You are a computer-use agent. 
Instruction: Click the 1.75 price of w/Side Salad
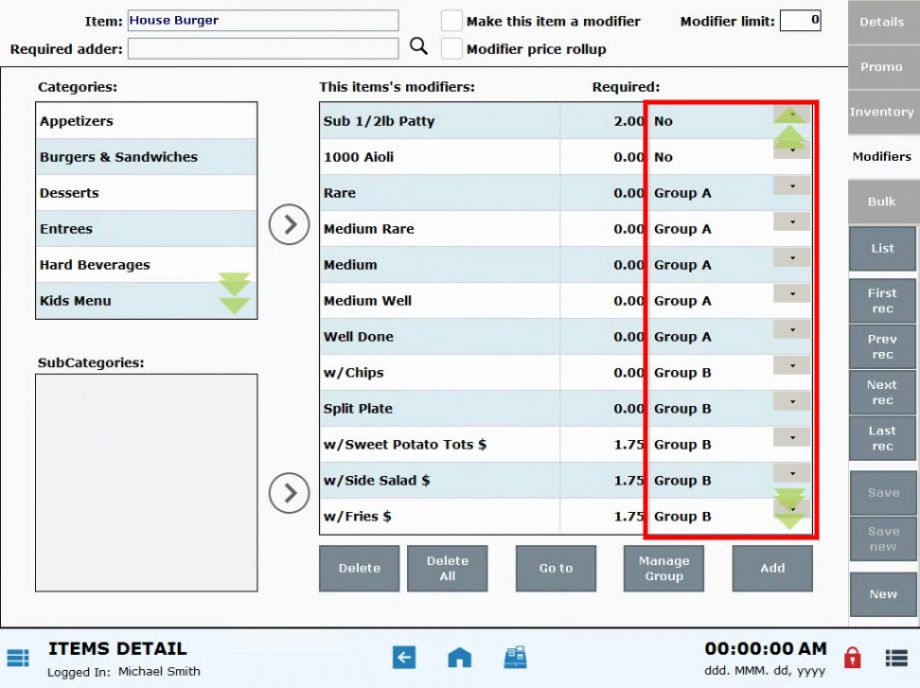pyautogui.click(x=629, y=480)
